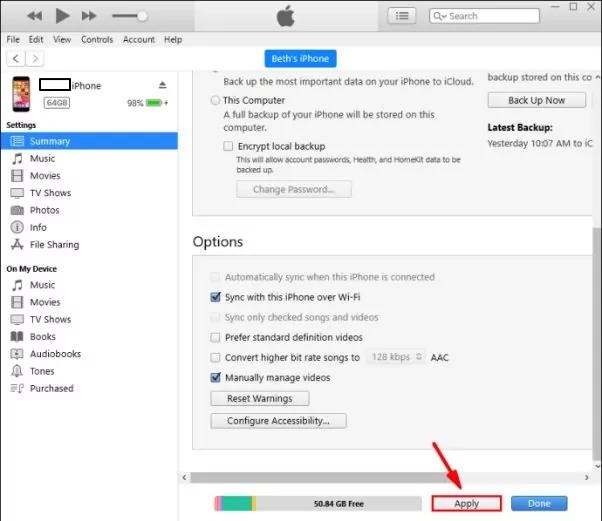Click the Apply button
The height and width of the screenshot is (521, 602).
466,504
